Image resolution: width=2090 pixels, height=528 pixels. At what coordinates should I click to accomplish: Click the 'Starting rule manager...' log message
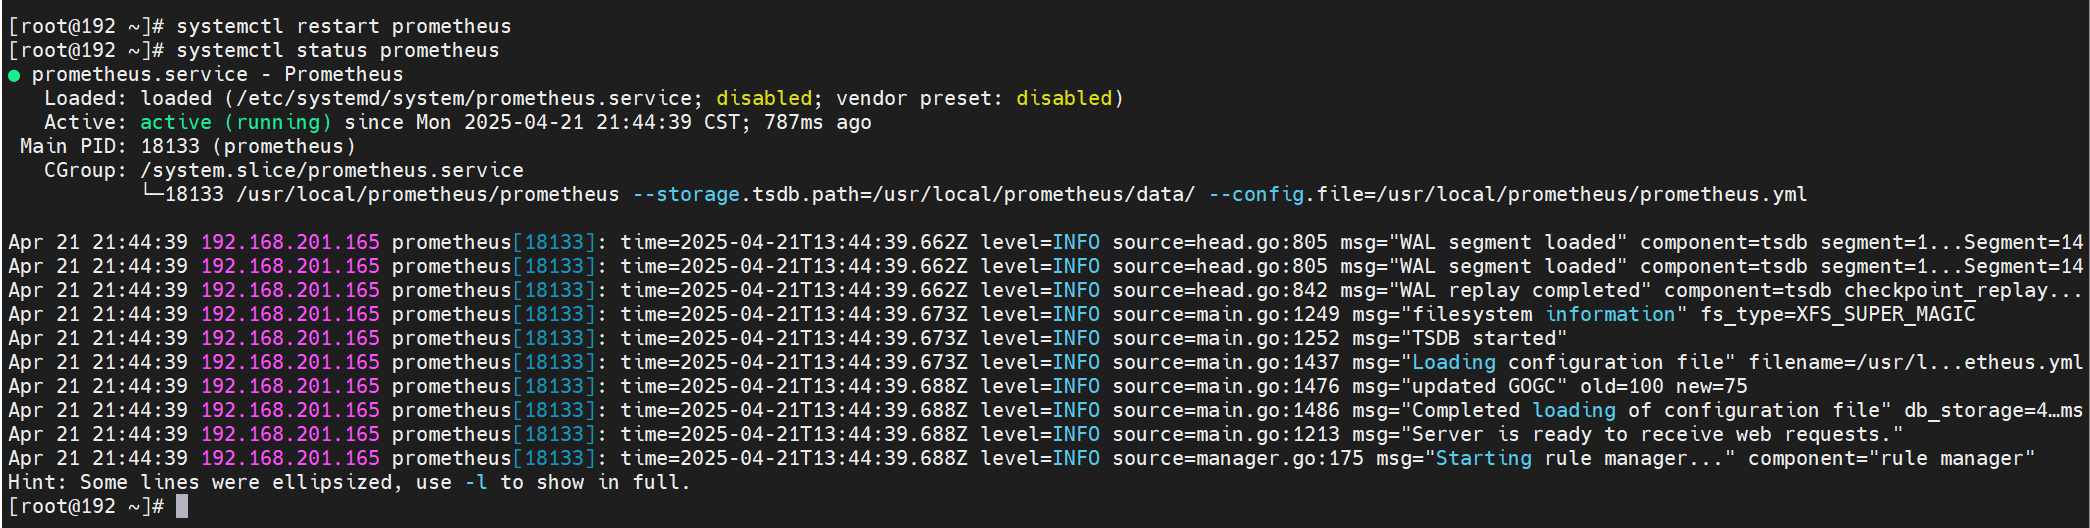(x=1580, y=458)
